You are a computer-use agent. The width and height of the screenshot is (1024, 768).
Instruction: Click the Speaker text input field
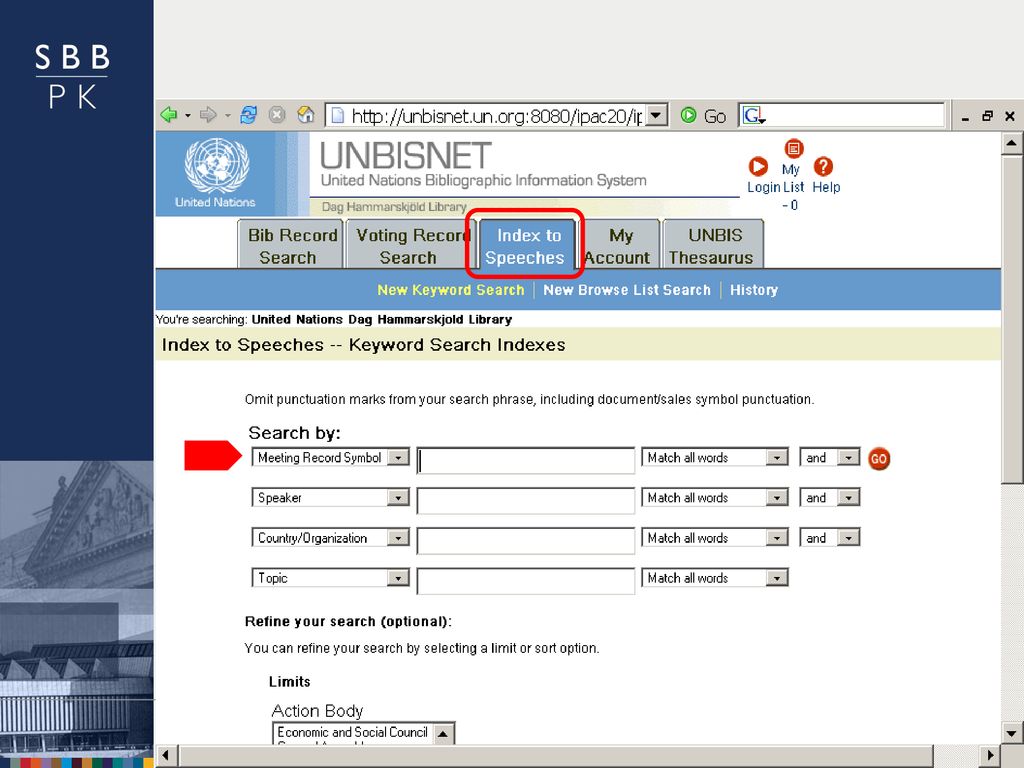point(526,501)
